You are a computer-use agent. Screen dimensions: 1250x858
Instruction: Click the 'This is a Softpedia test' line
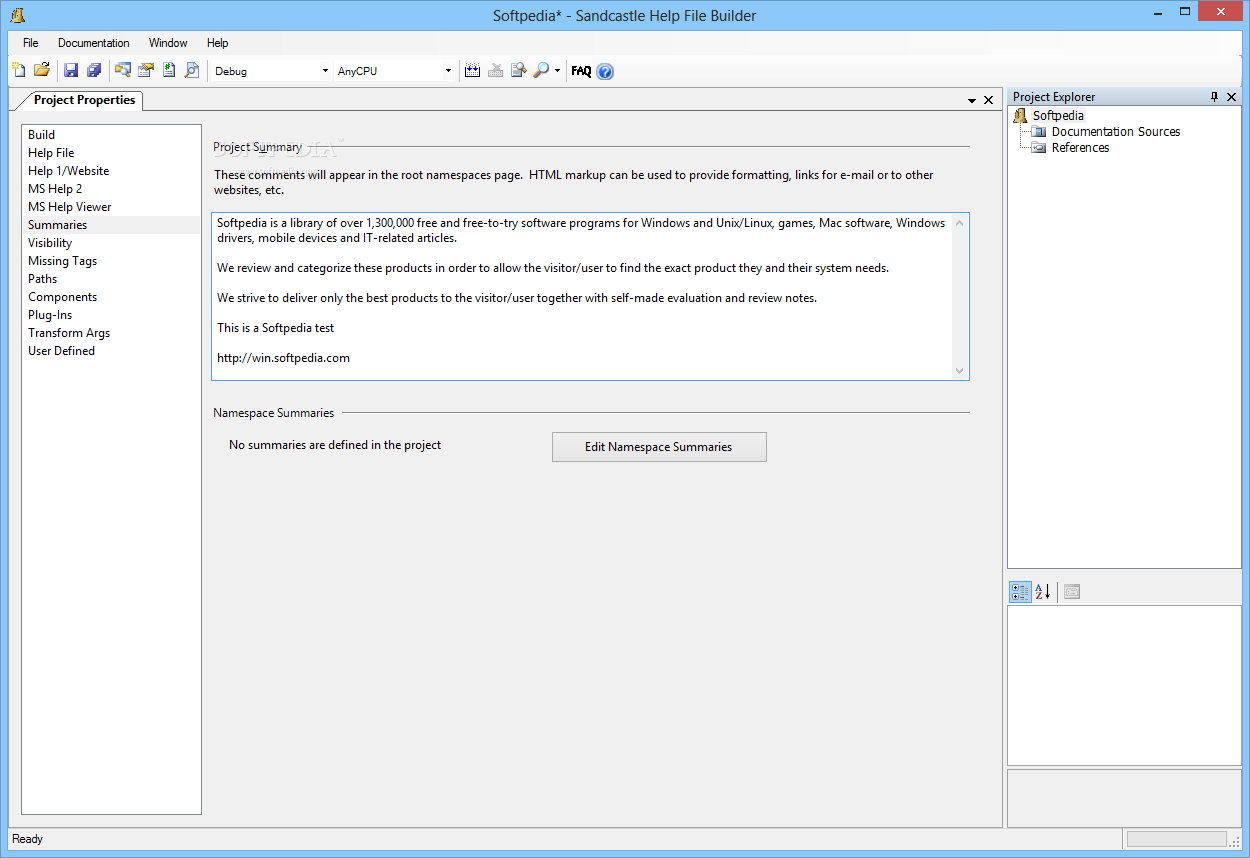(x=276, y=328)
